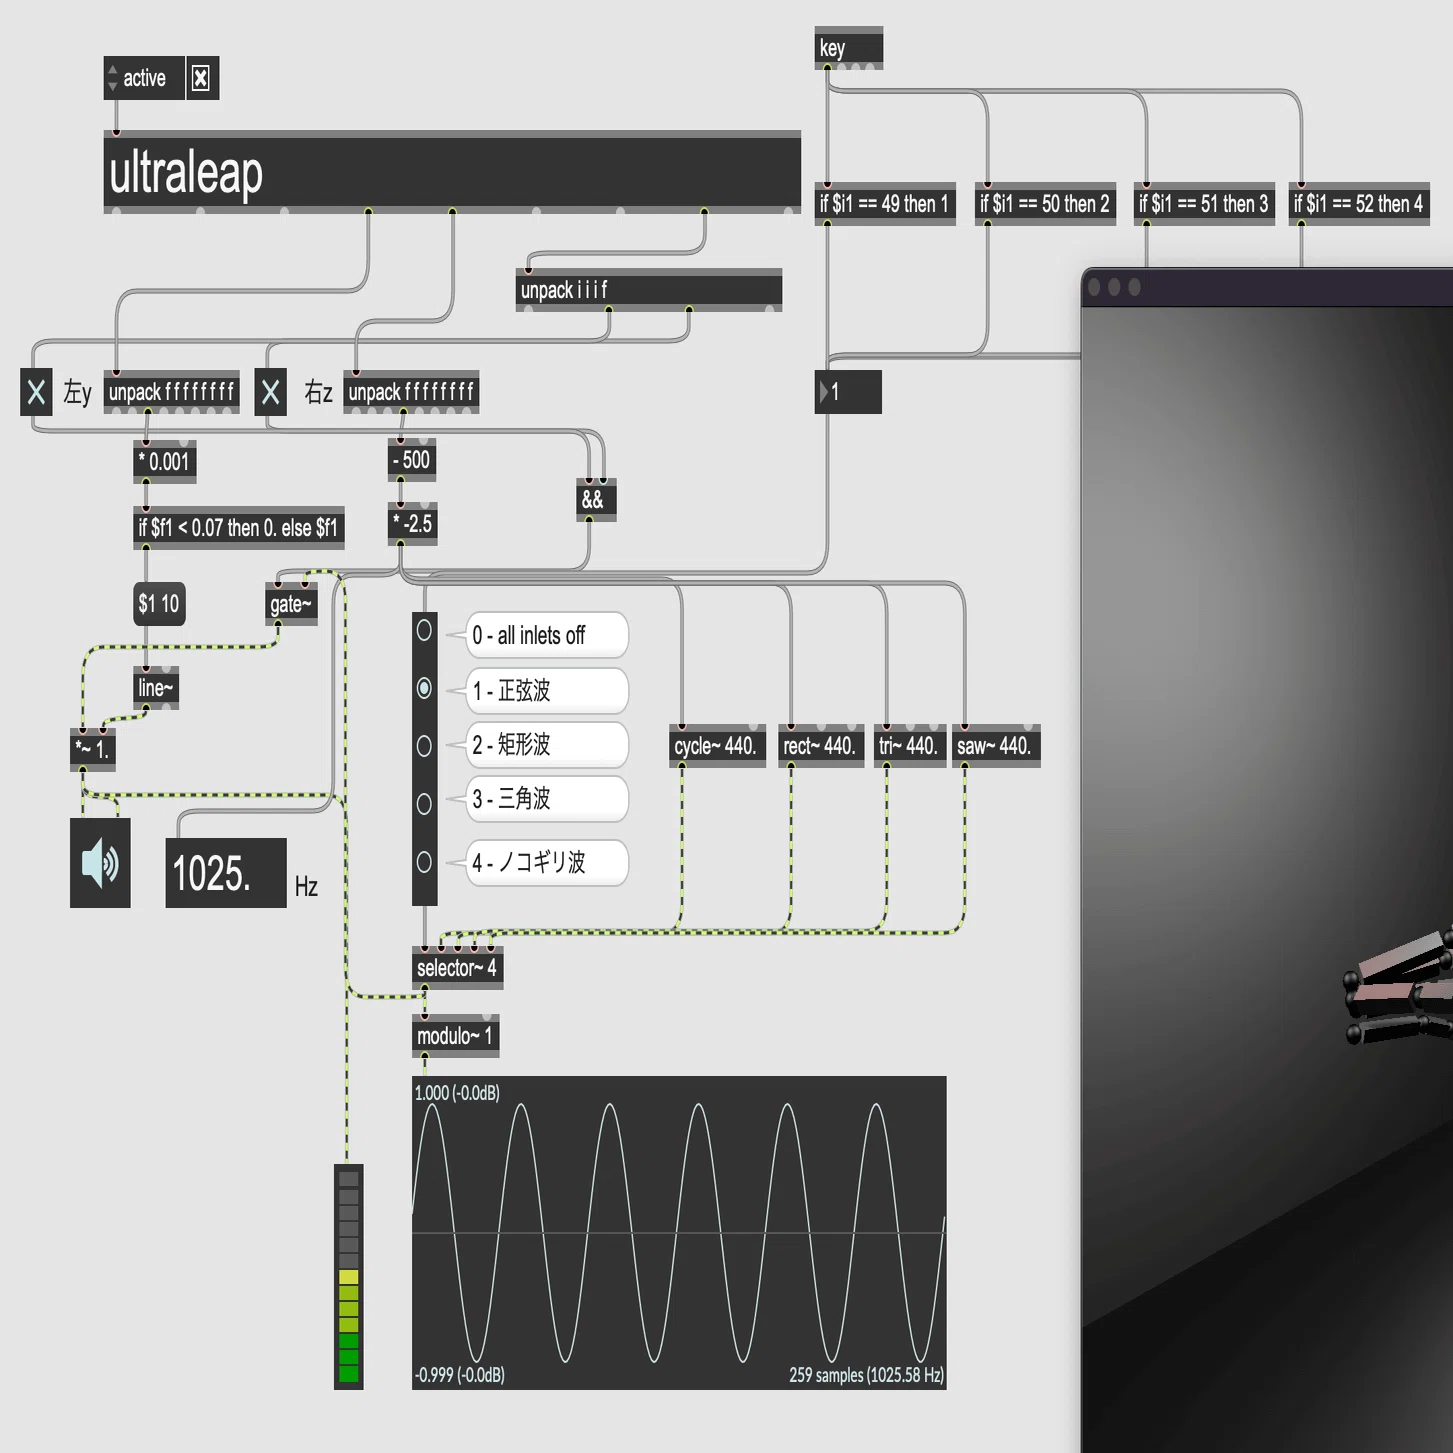Viewport: 1453px width, 1453px height.
Task: Click the number box showing 1
Action: [x=848, y=392]
